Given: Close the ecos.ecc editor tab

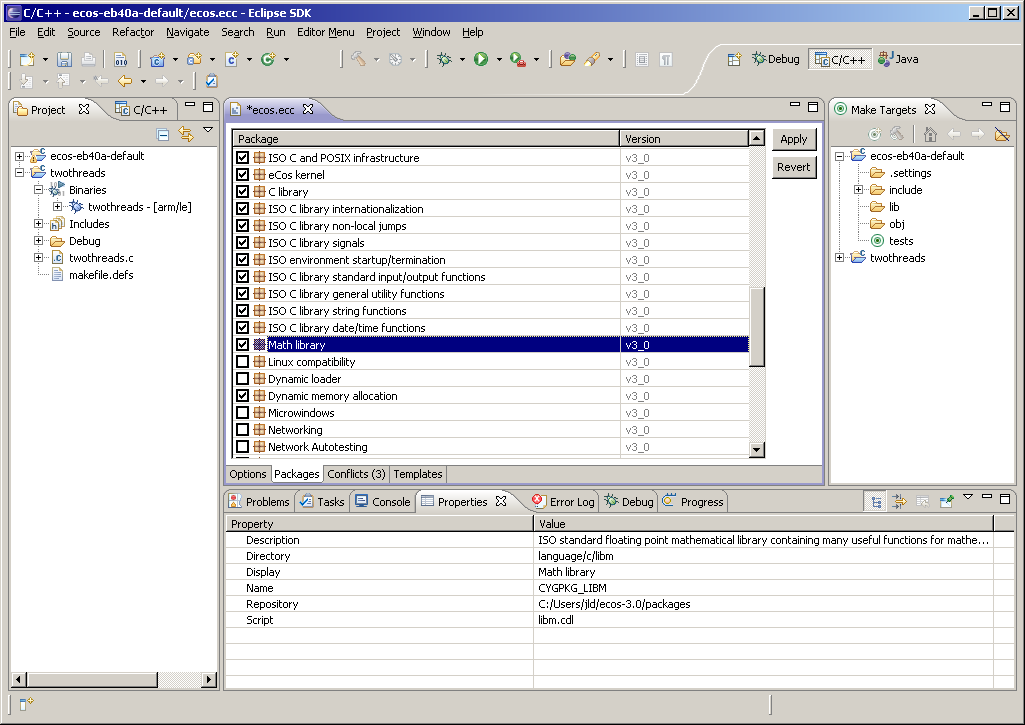Looking at the screenshot, I should point(308,109).
